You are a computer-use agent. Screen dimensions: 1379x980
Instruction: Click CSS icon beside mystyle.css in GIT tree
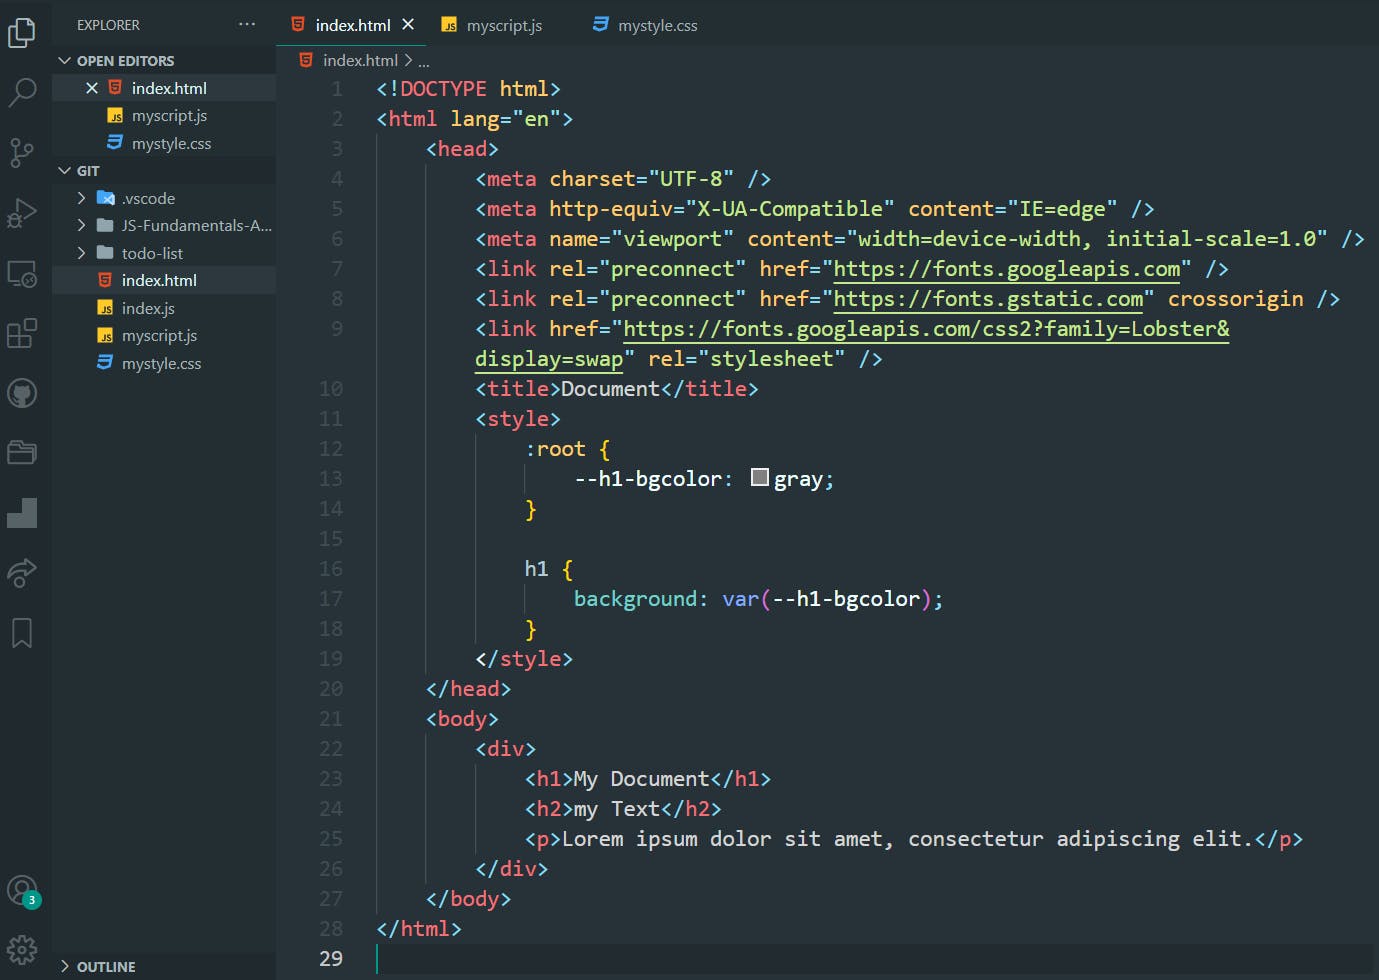(x=105, y=363)
